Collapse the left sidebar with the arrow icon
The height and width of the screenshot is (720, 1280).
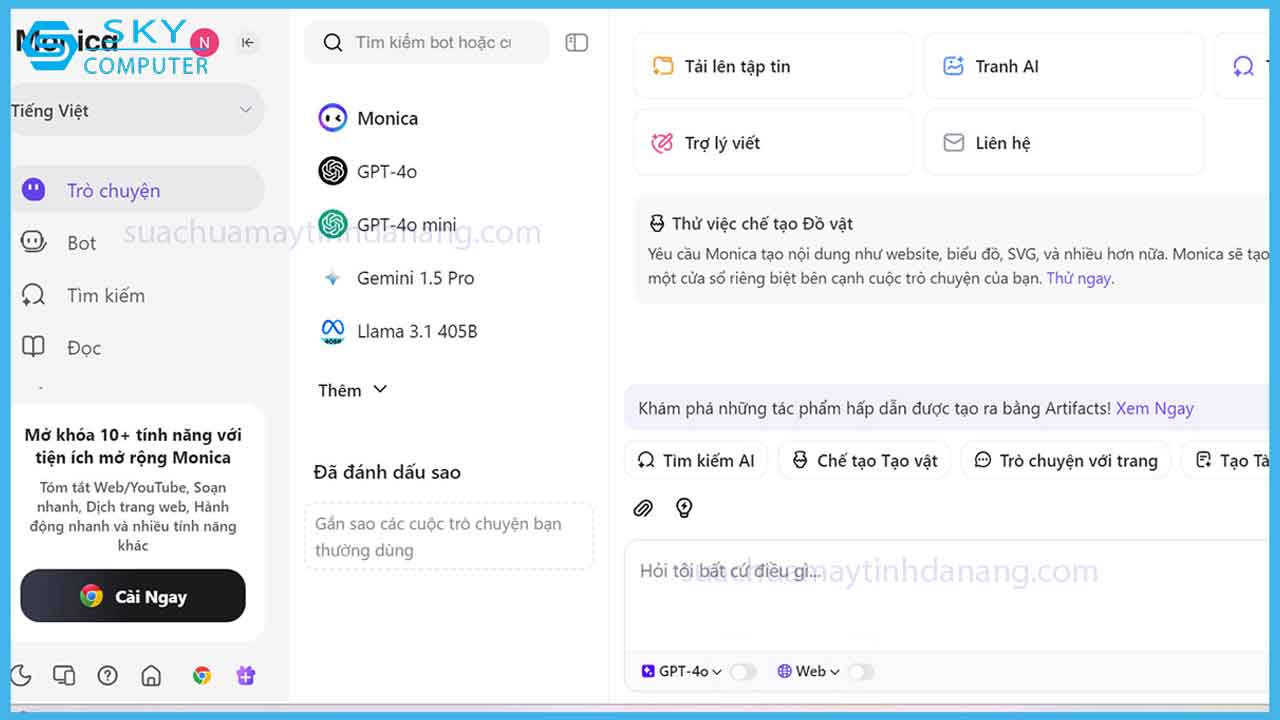point(248,42)
